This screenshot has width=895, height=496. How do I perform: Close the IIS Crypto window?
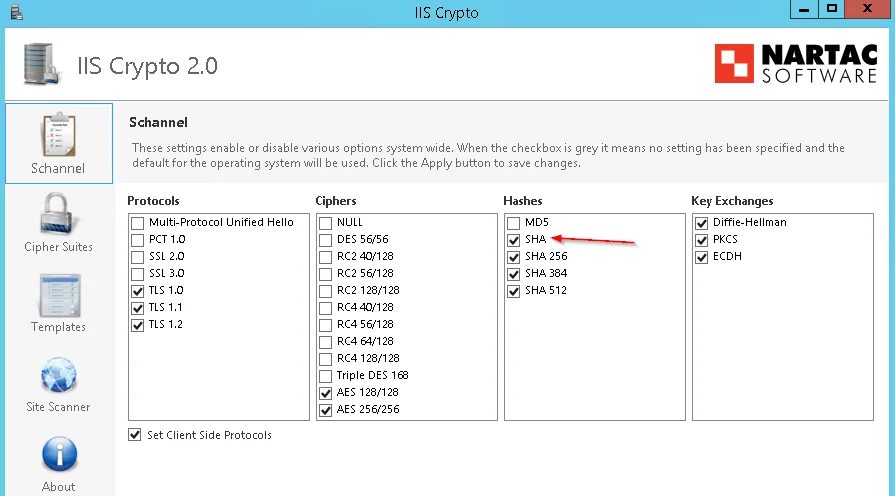(x=867, y=9)
